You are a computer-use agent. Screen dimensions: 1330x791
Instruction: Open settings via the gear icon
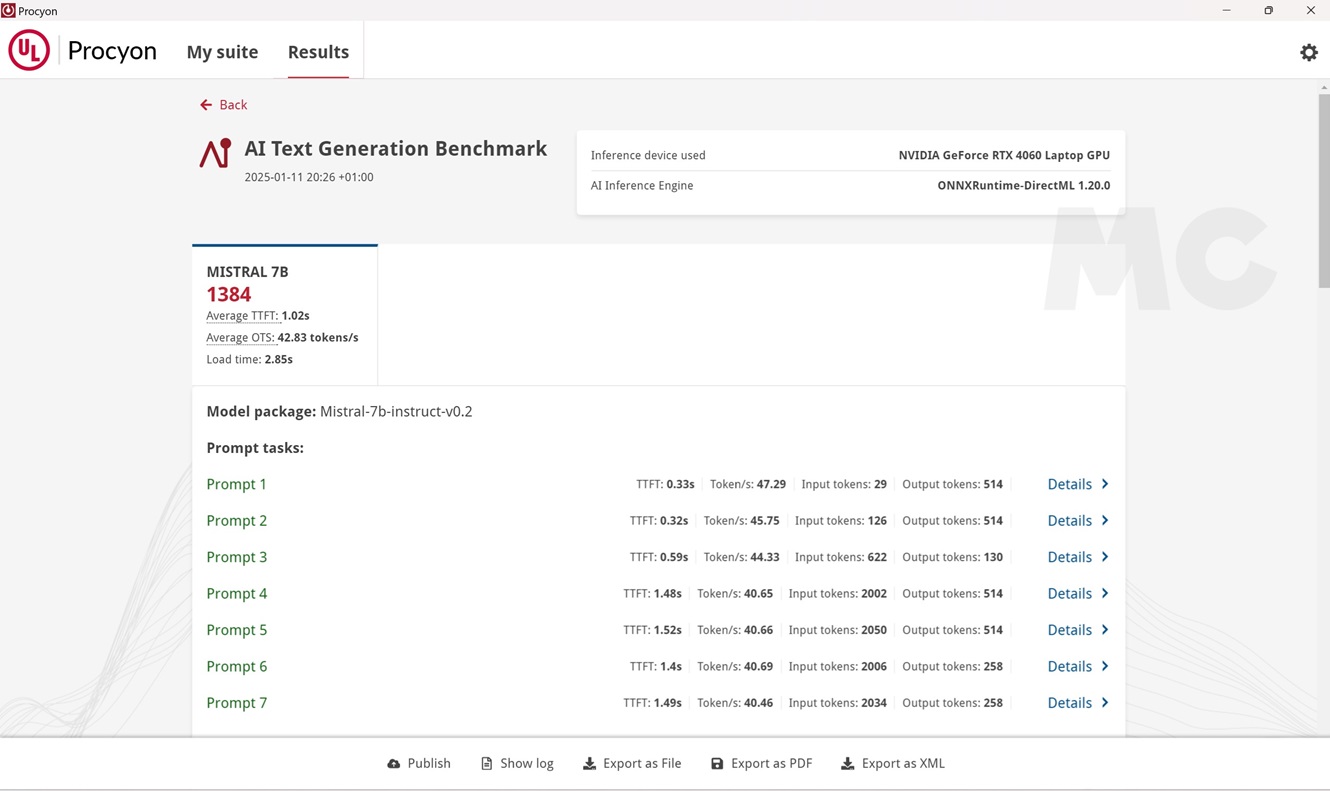click(x=1308, y=53)
